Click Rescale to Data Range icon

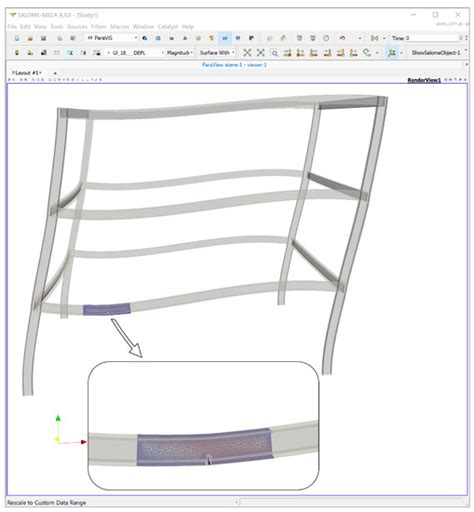tap(57, 53)
